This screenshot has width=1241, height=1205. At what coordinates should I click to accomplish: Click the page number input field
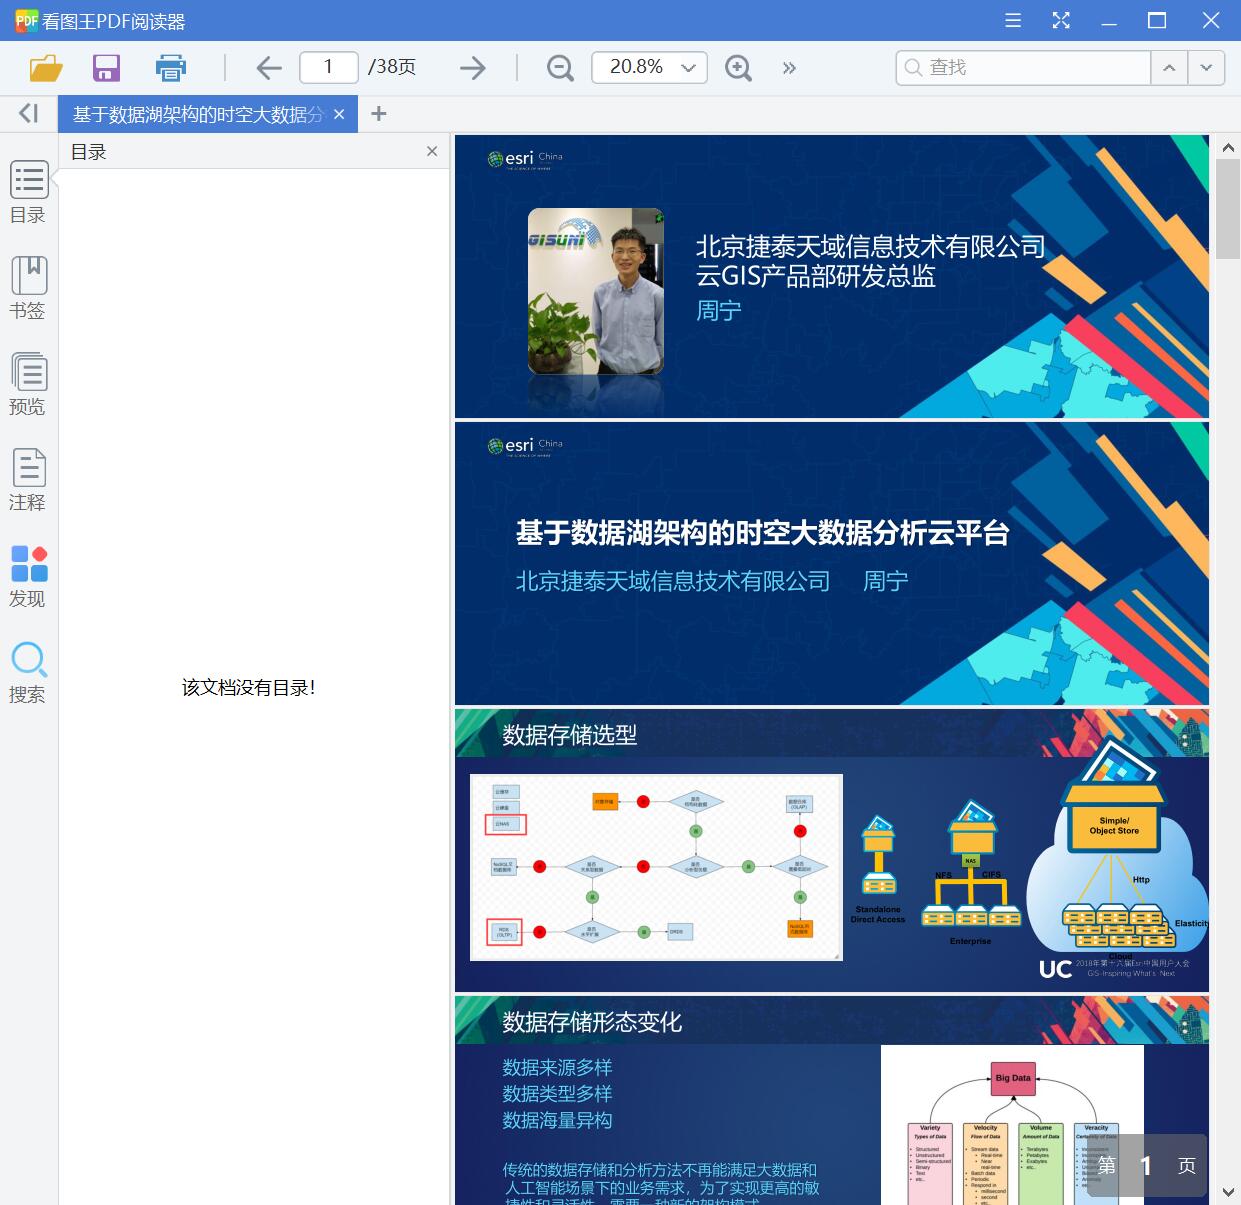click(328, 67)
